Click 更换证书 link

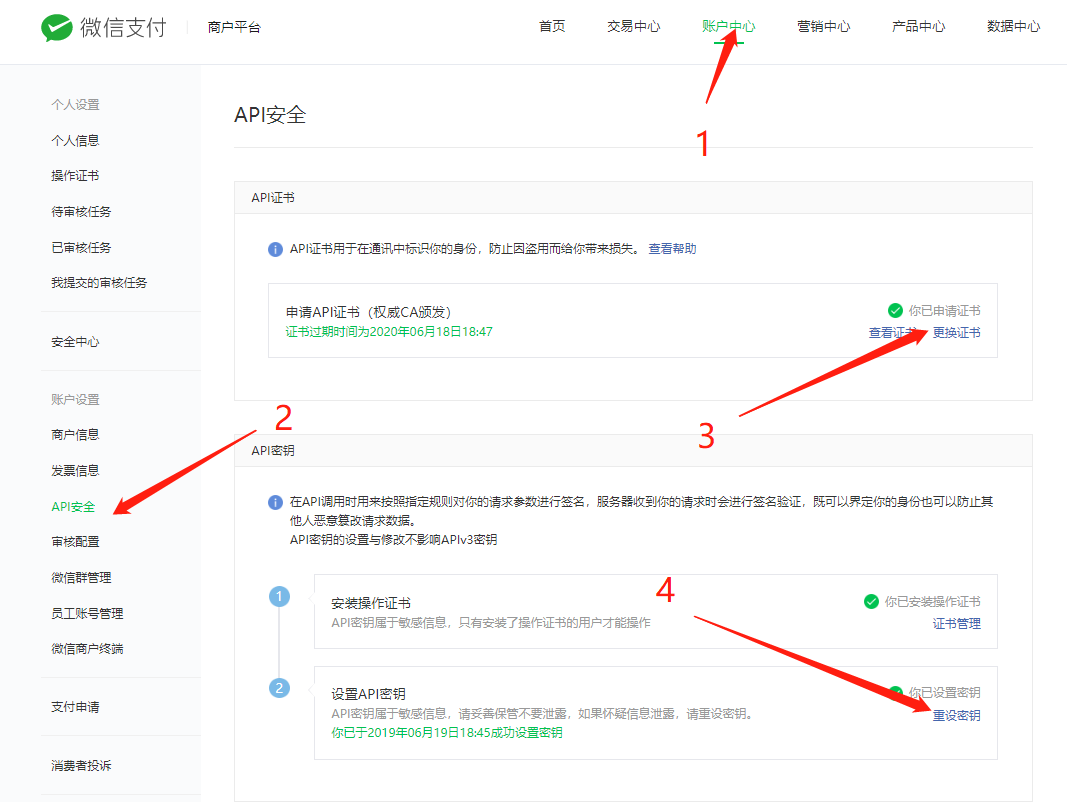point(957,333)
